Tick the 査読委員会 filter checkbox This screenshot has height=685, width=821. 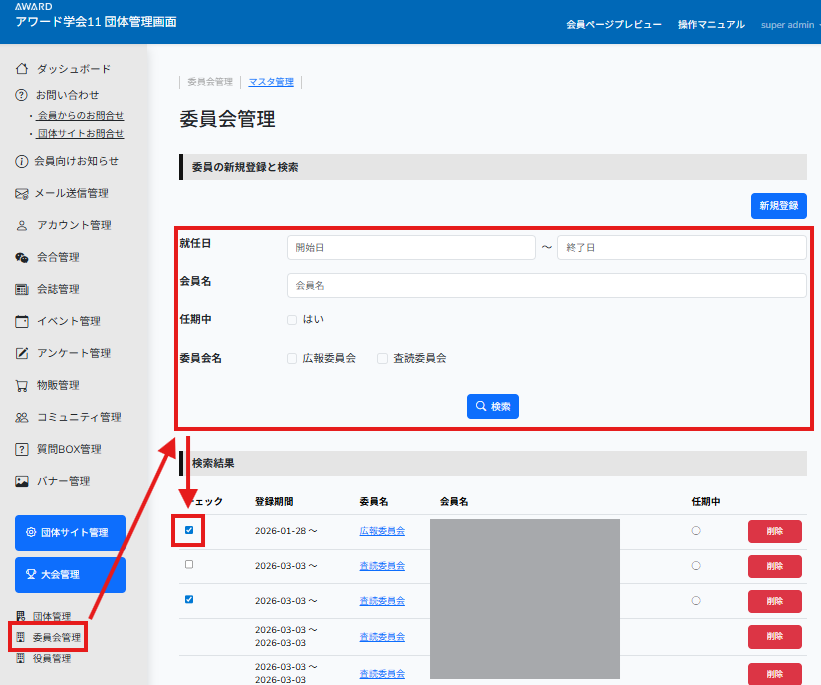[x=382, y=358]
